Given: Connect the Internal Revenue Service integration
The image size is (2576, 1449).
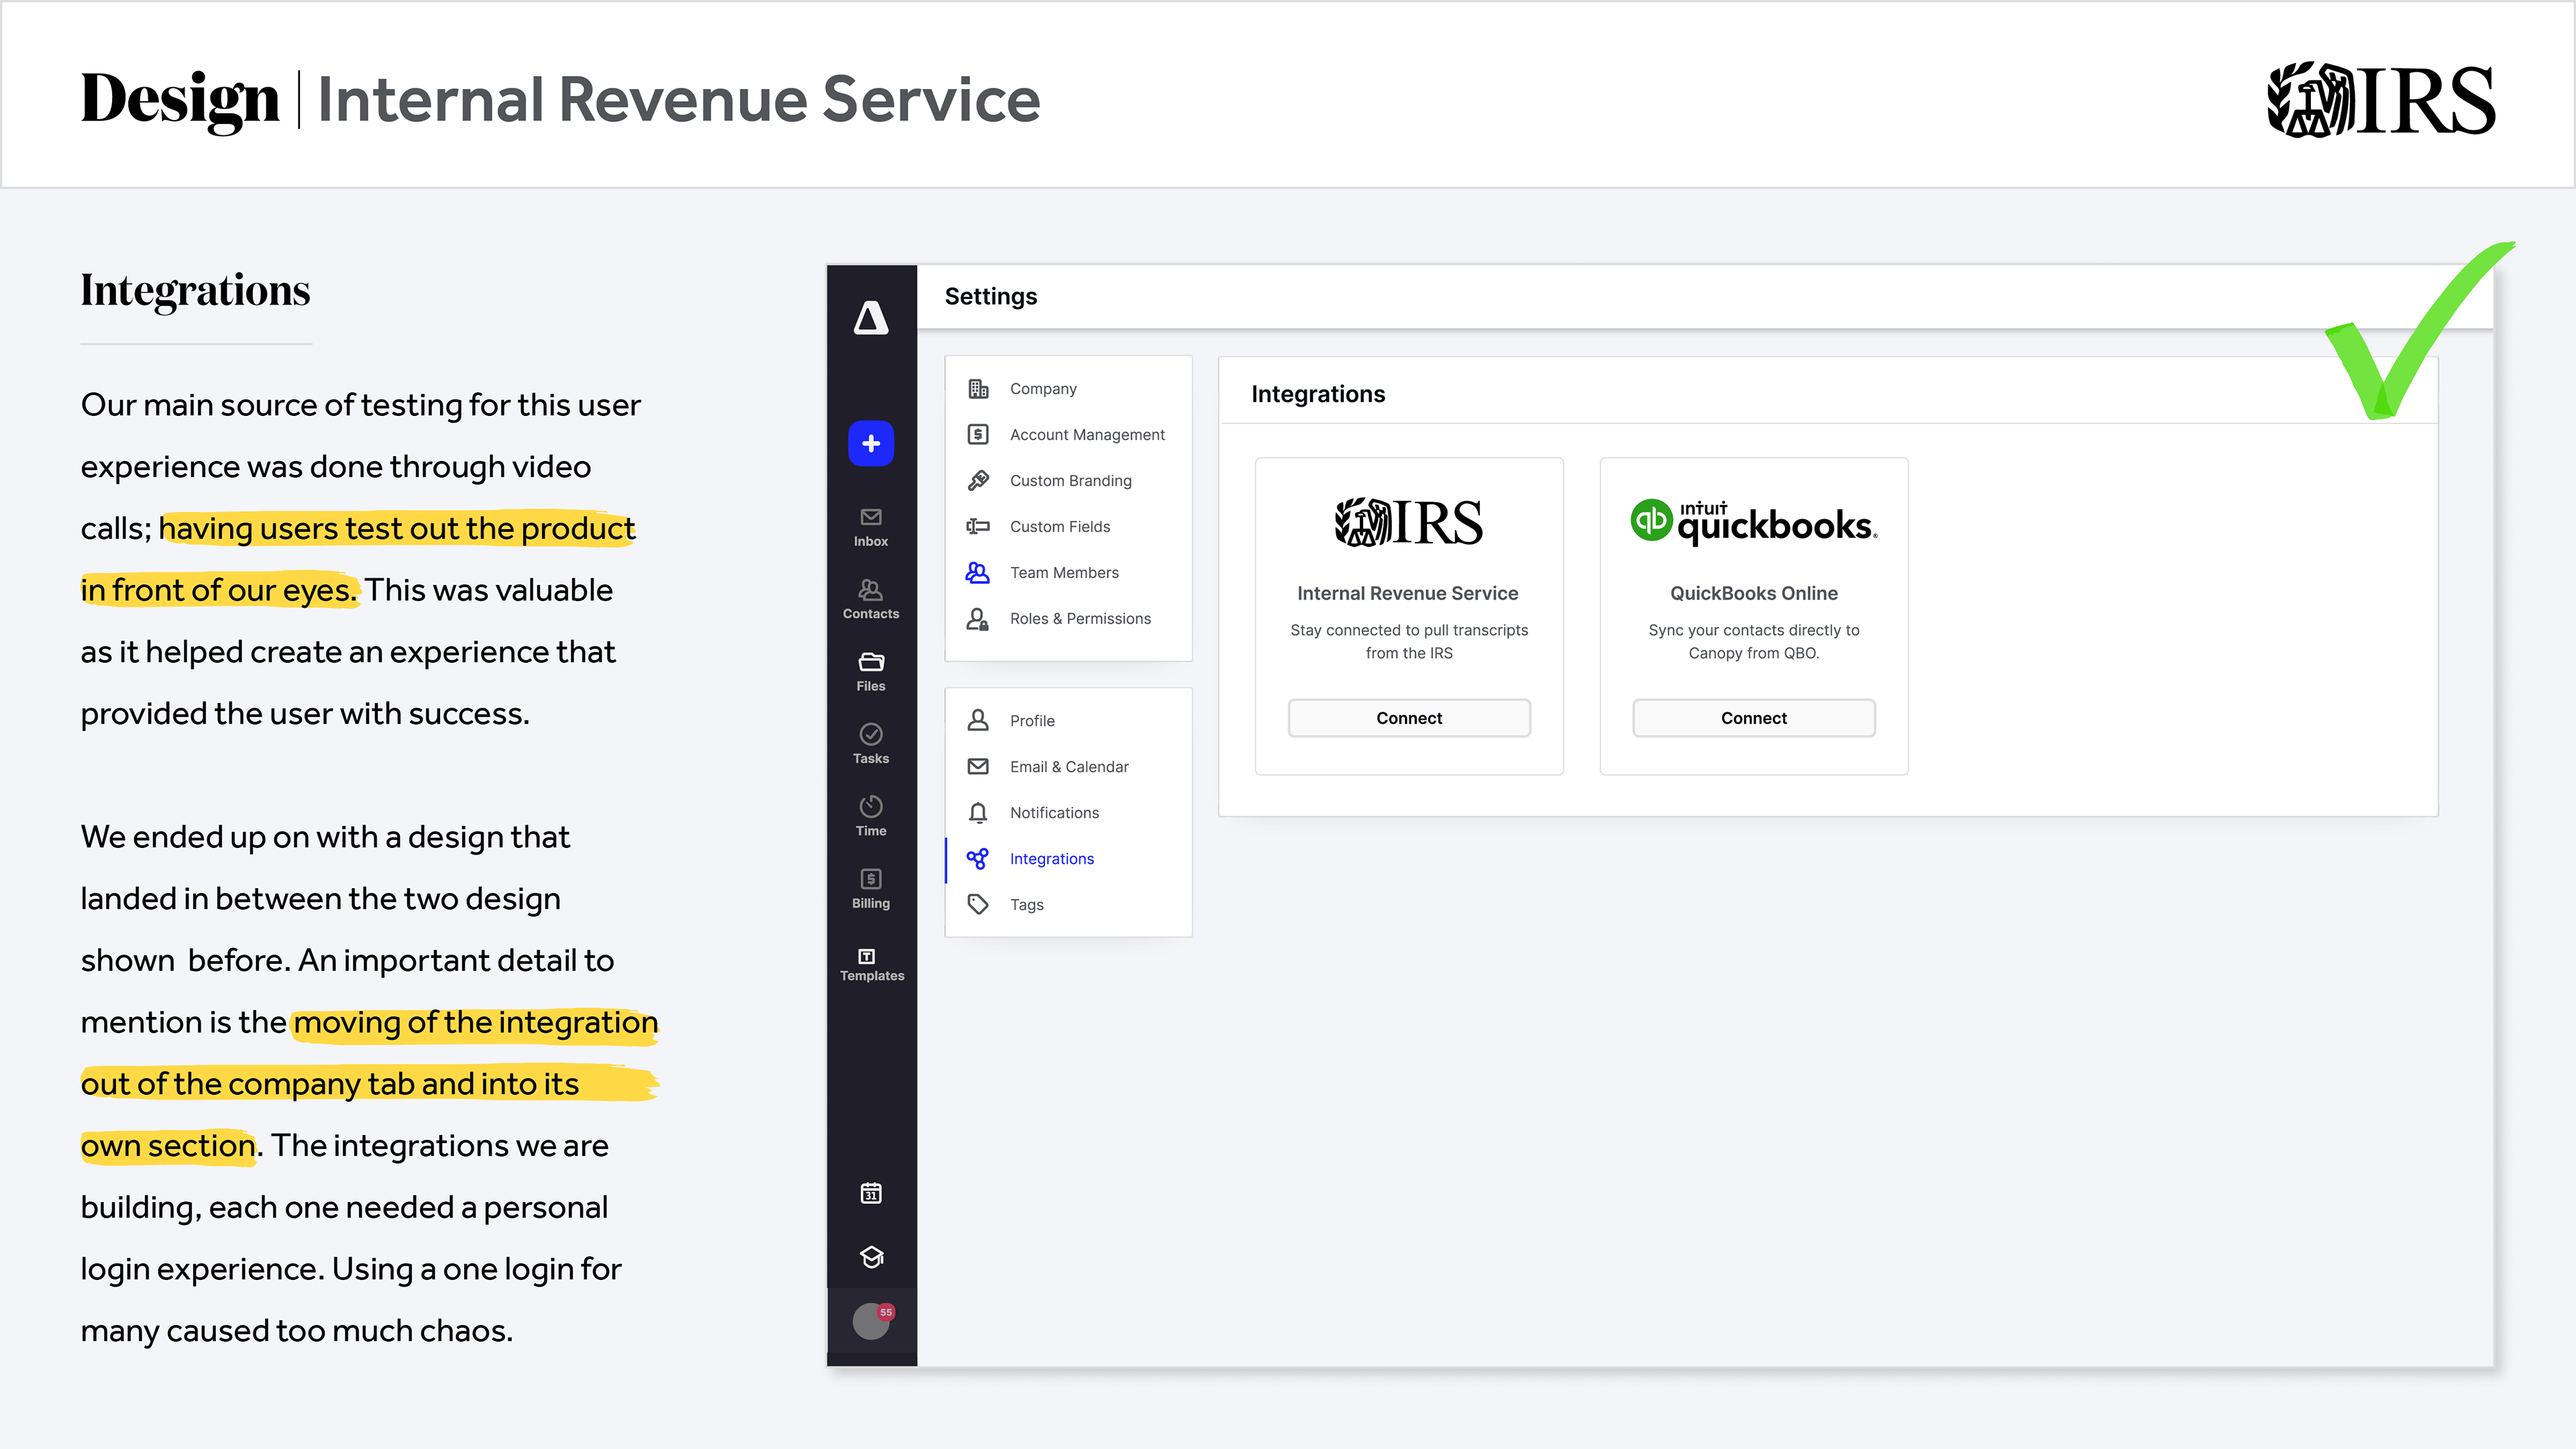Looking at the screenshot, I should point(1409,718).
